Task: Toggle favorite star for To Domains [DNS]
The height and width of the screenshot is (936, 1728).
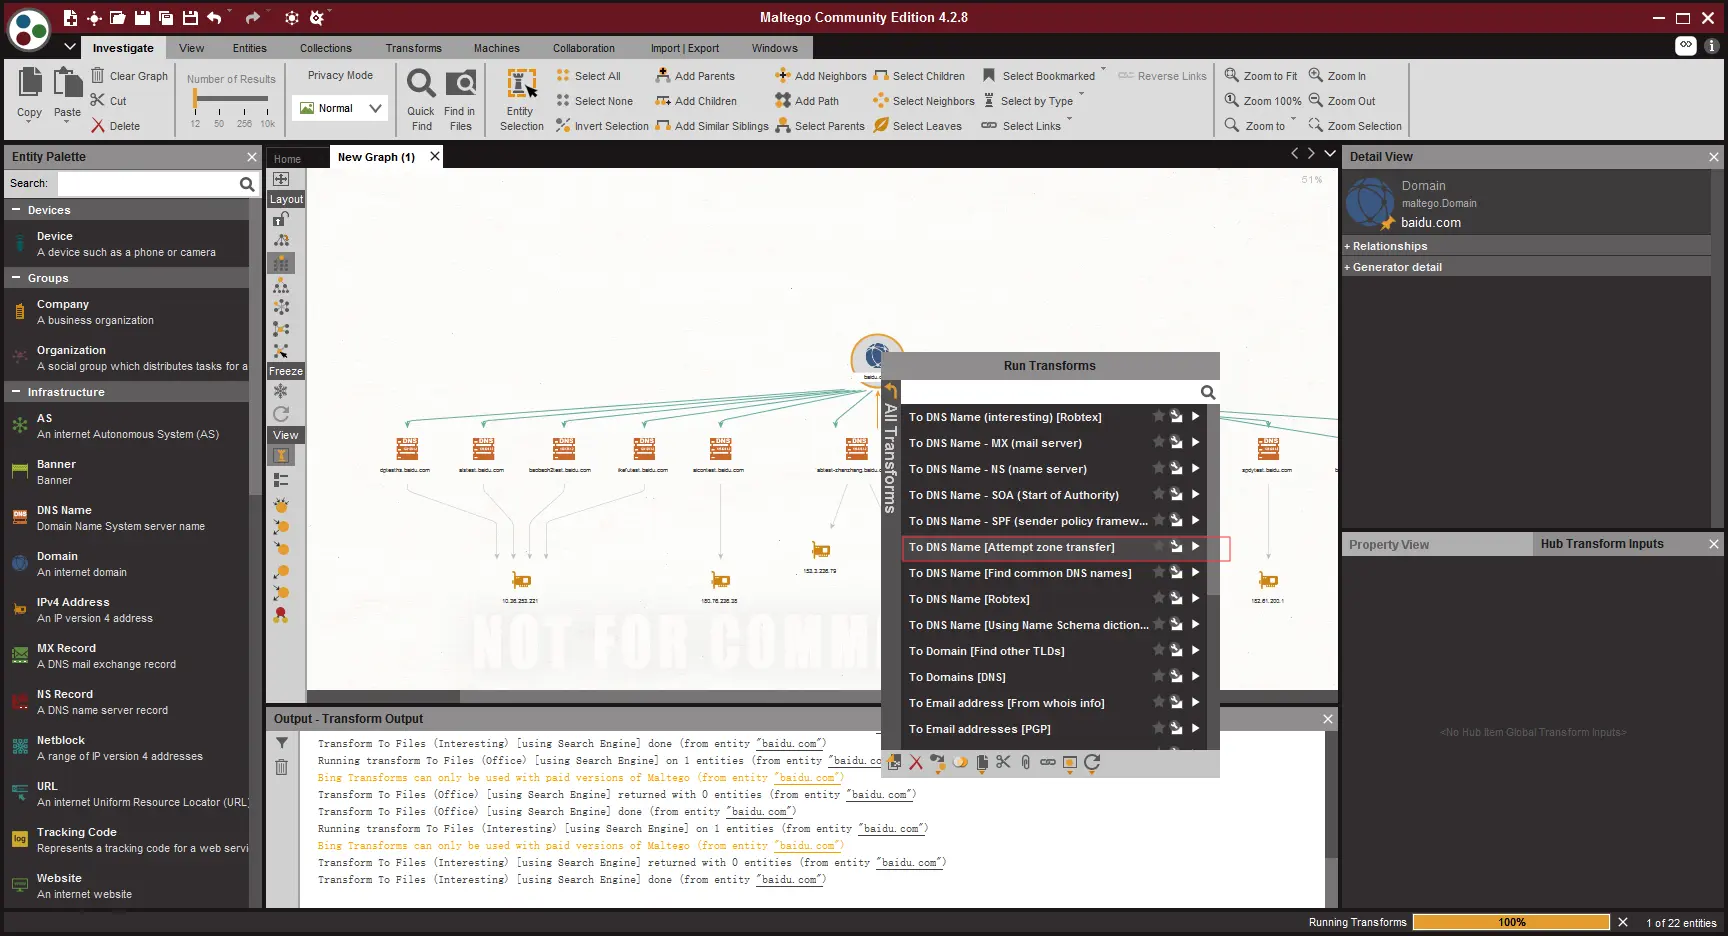Action: (x=1158, y=676)
